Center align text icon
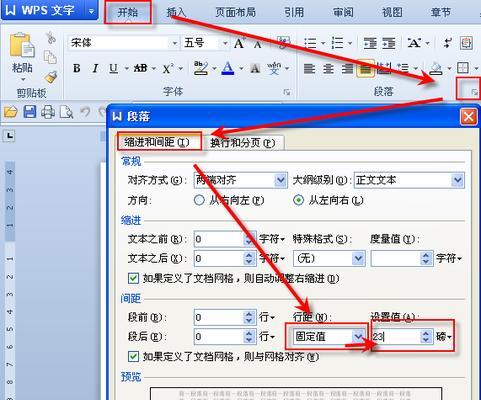Viewport: 481px width, 400px height. (328, 69)
